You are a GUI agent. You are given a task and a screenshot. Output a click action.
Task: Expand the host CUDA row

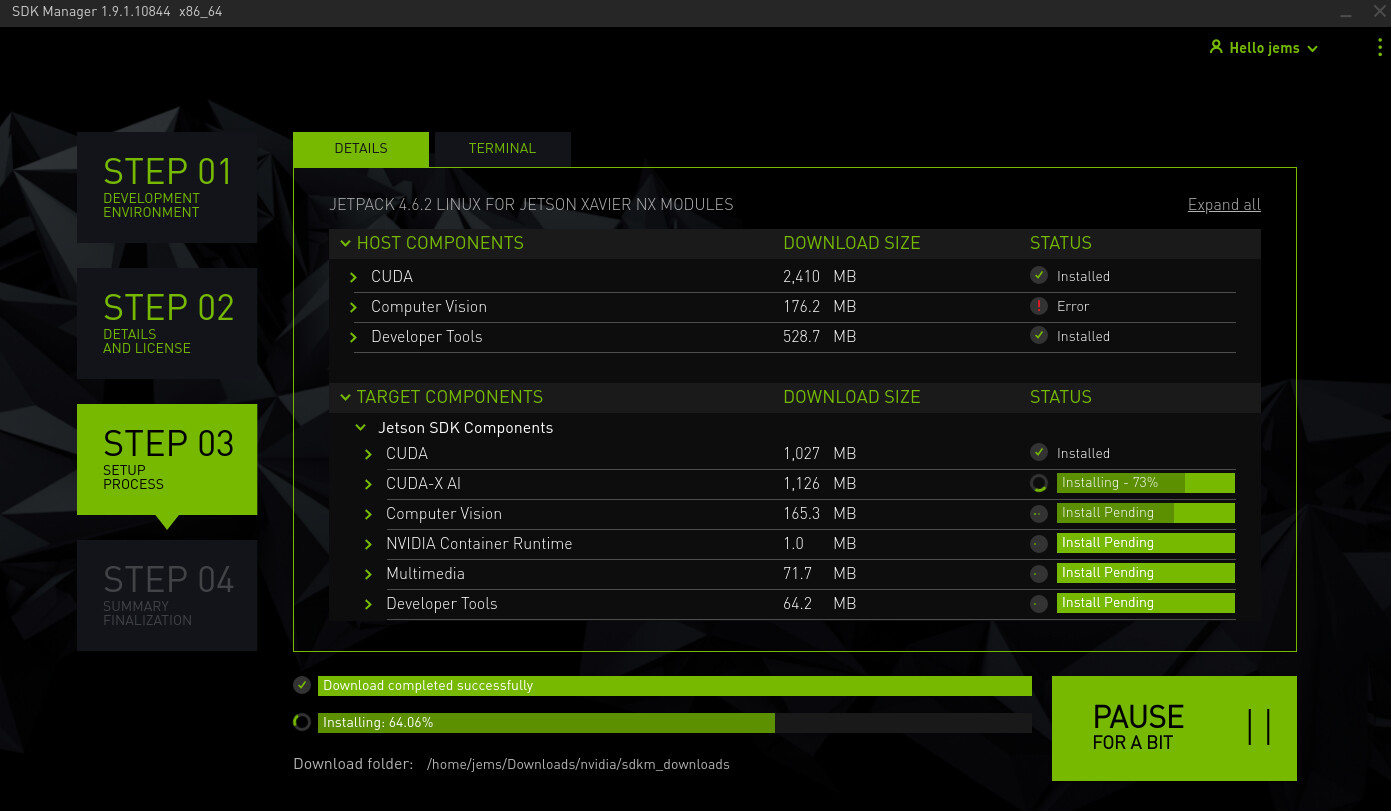353,277
